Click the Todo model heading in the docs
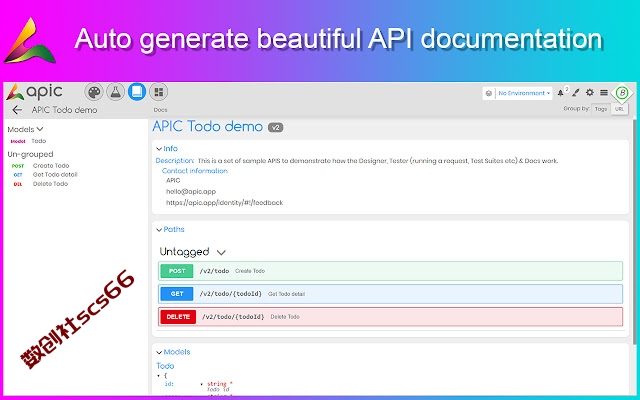640x400 pixels. tap(165, 366)
